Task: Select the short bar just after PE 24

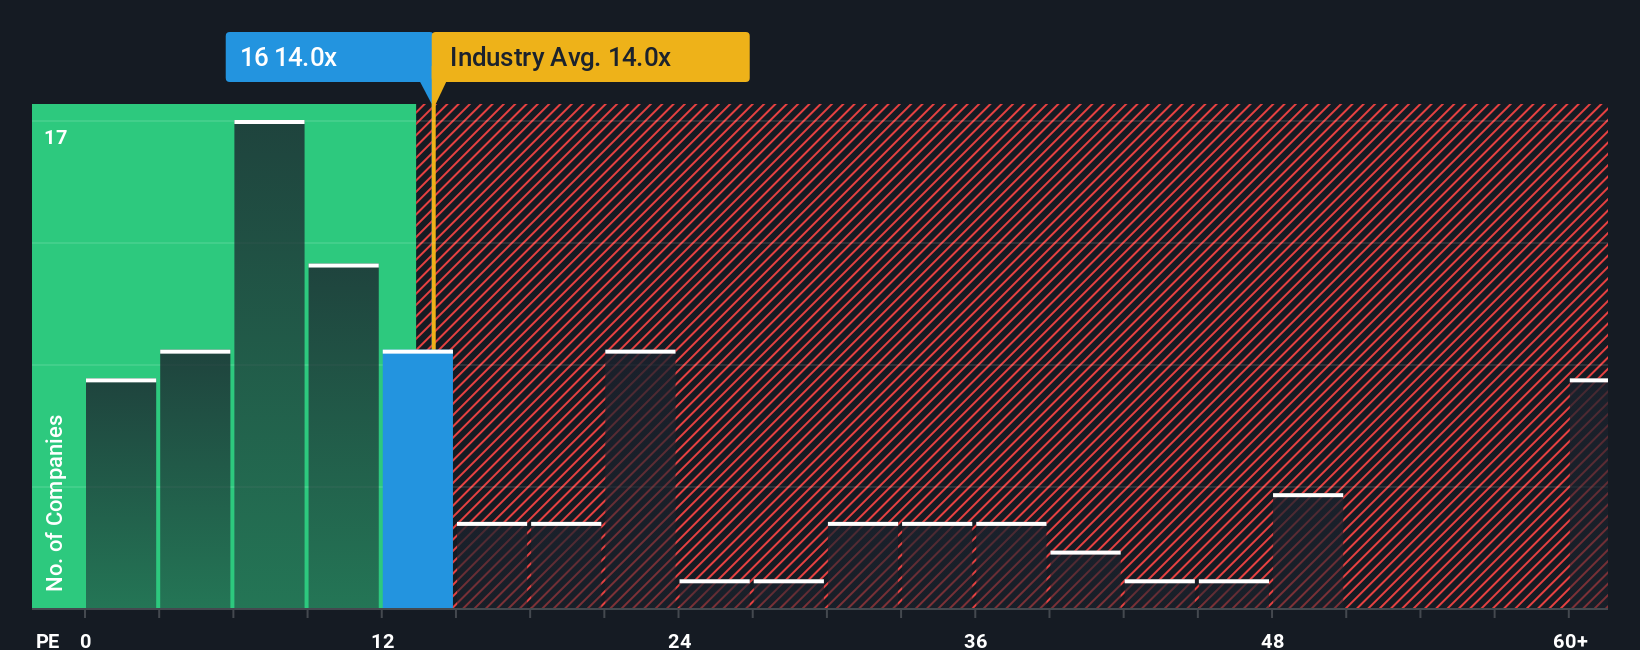Action: click(x=714, y=594)
